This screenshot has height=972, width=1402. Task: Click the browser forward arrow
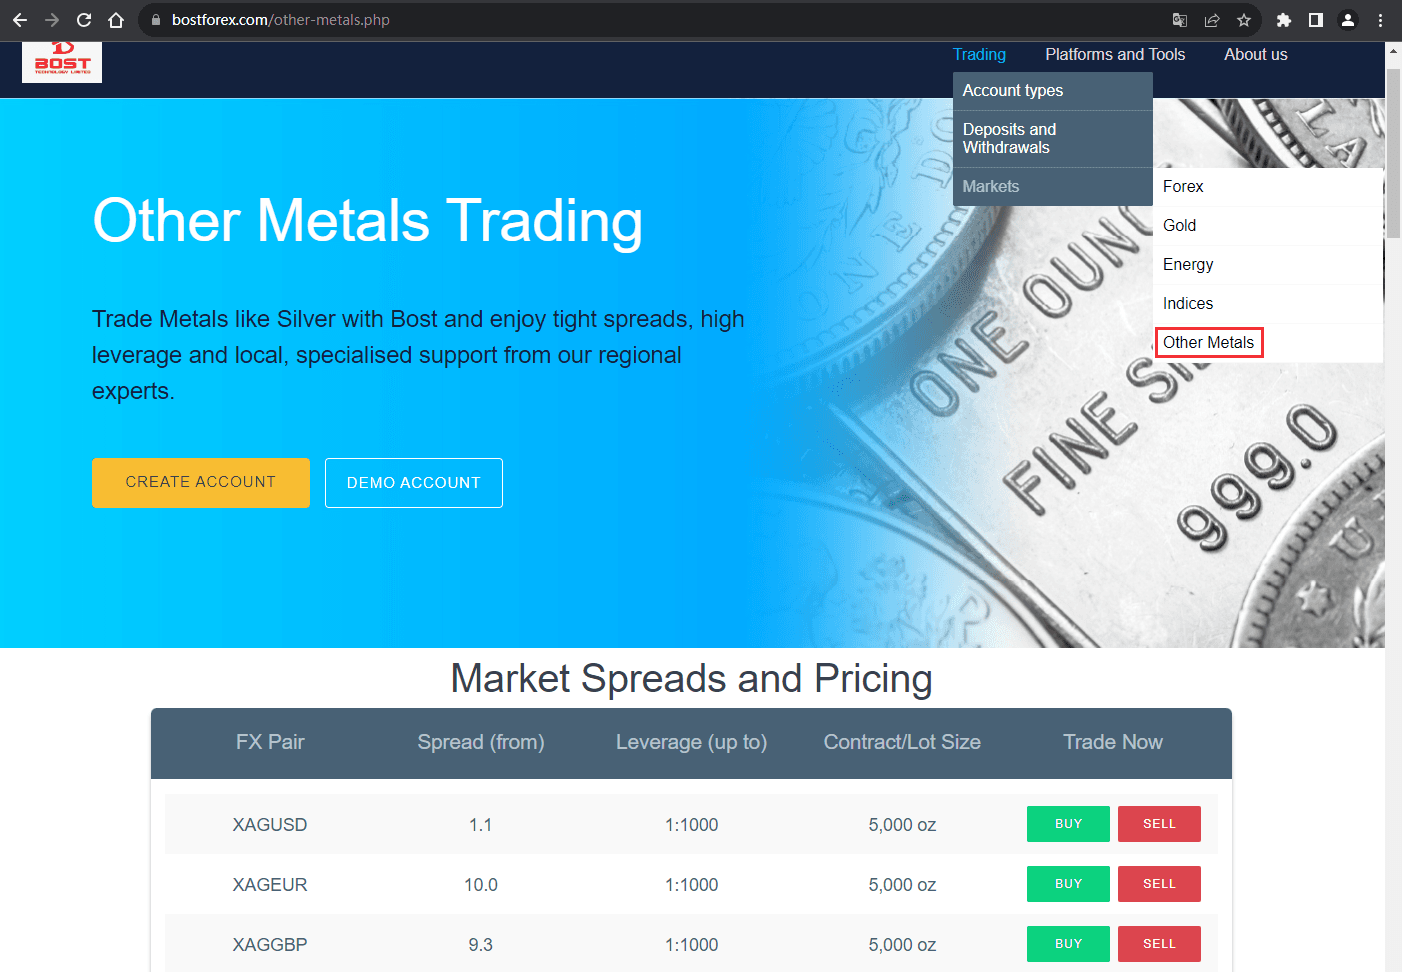(x=52, y=20)
